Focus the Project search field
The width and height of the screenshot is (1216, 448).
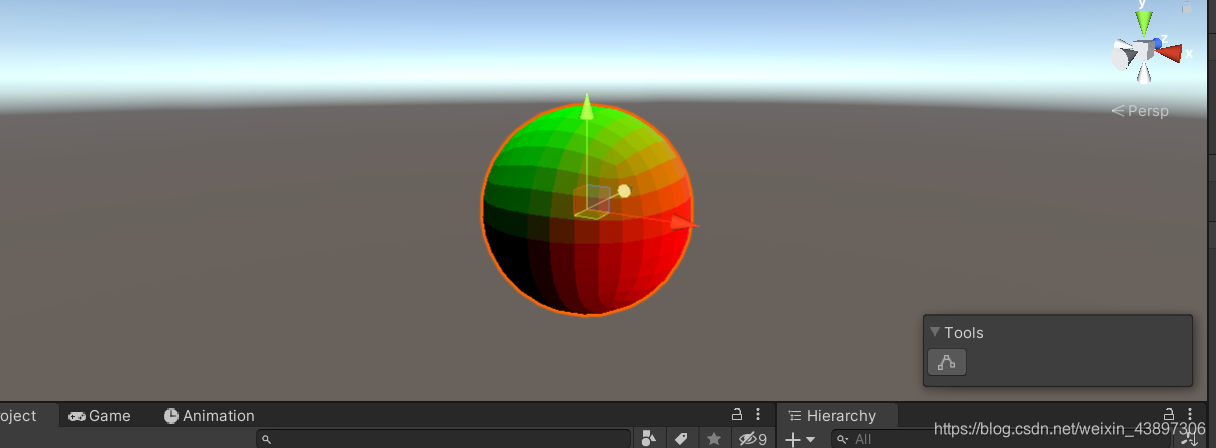coord(444,439)
